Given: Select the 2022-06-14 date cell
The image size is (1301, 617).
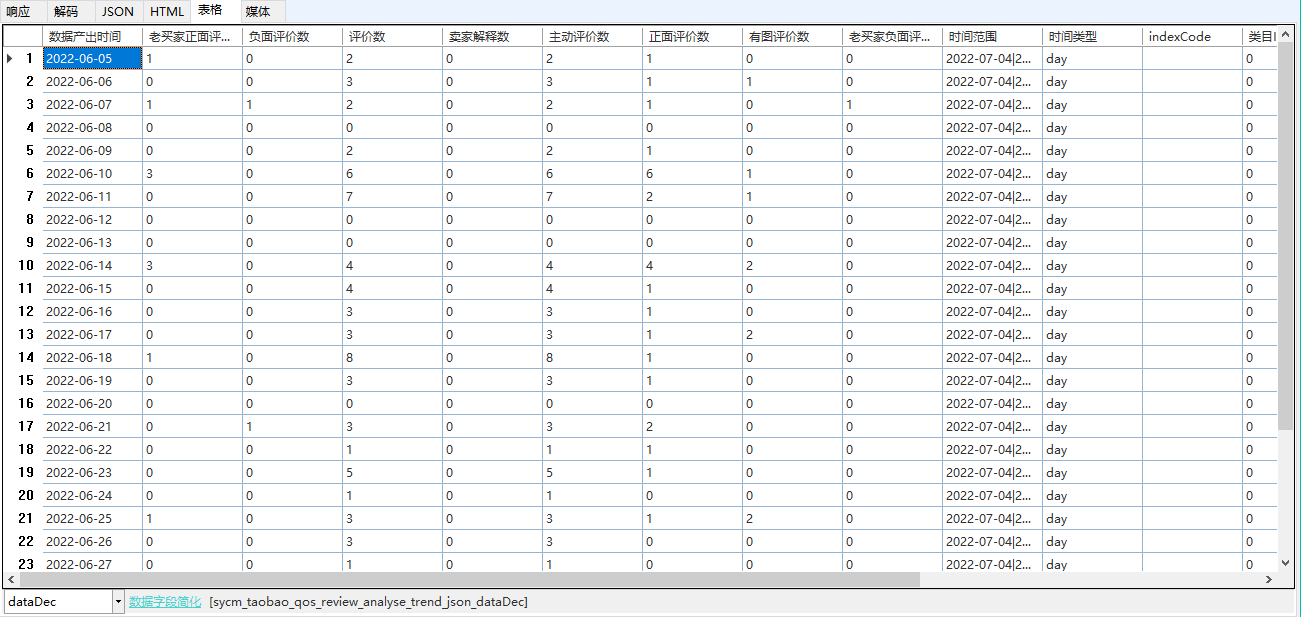Looking at the screenshot, I should click(92, 266).
